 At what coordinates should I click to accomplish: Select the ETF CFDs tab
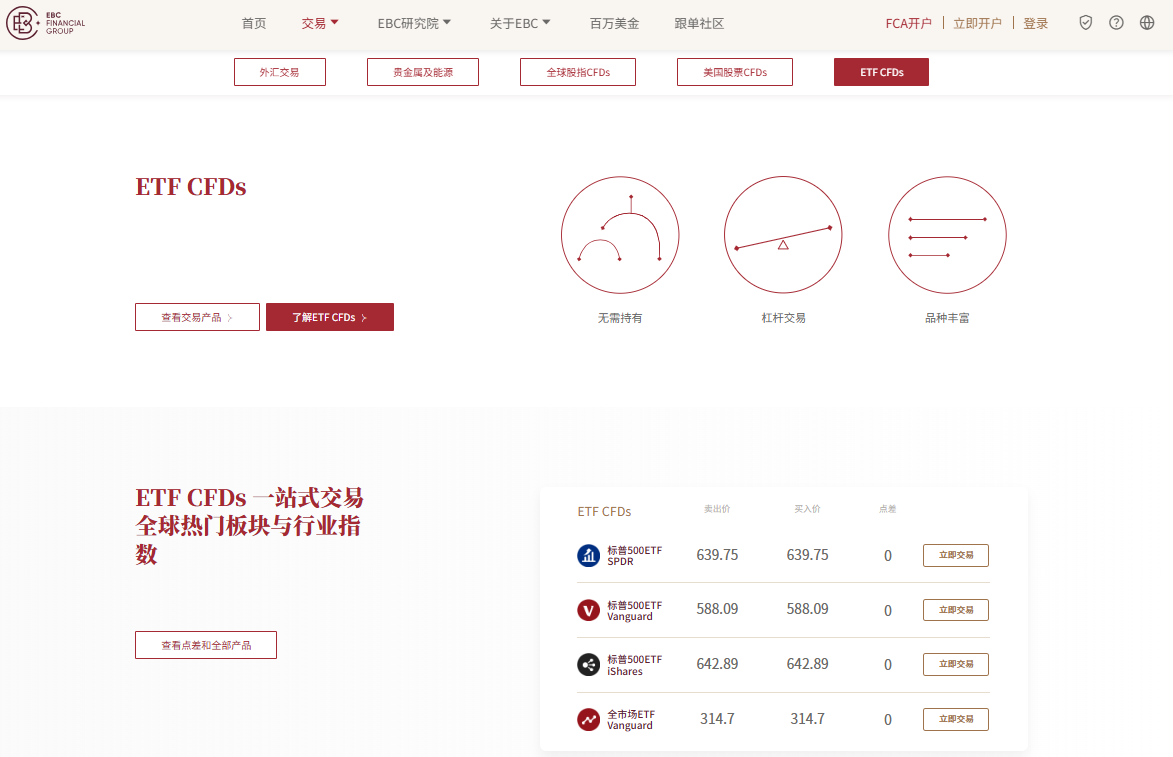tap(881, 72)
